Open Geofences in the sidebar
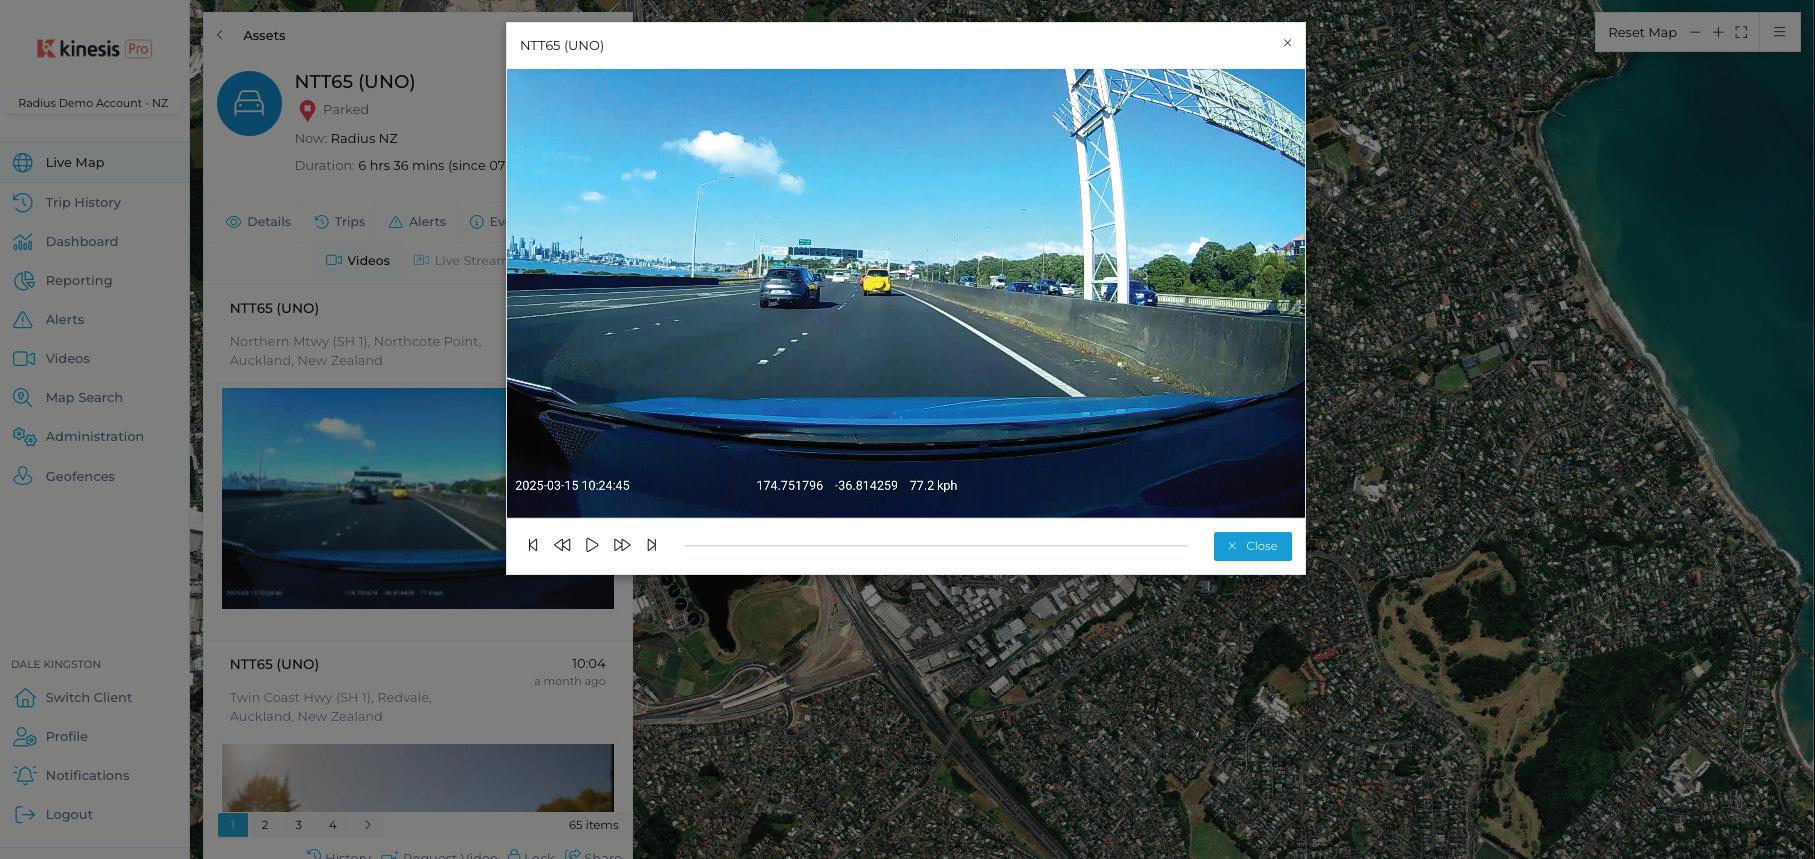Viewport: 1815px width, 859px height. (80, 476)
